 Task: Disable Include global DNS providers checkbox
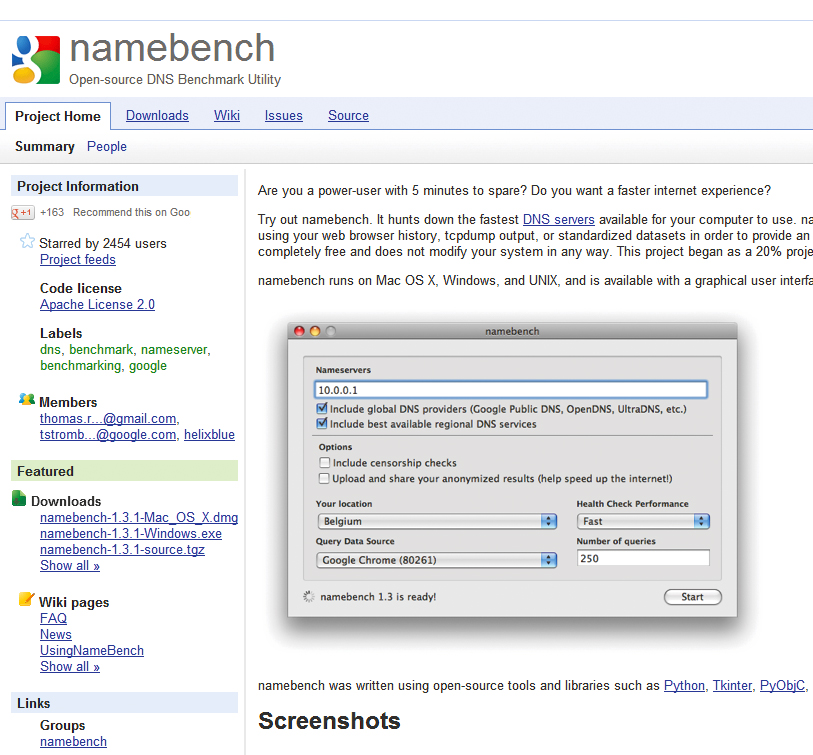click(322, 409)
